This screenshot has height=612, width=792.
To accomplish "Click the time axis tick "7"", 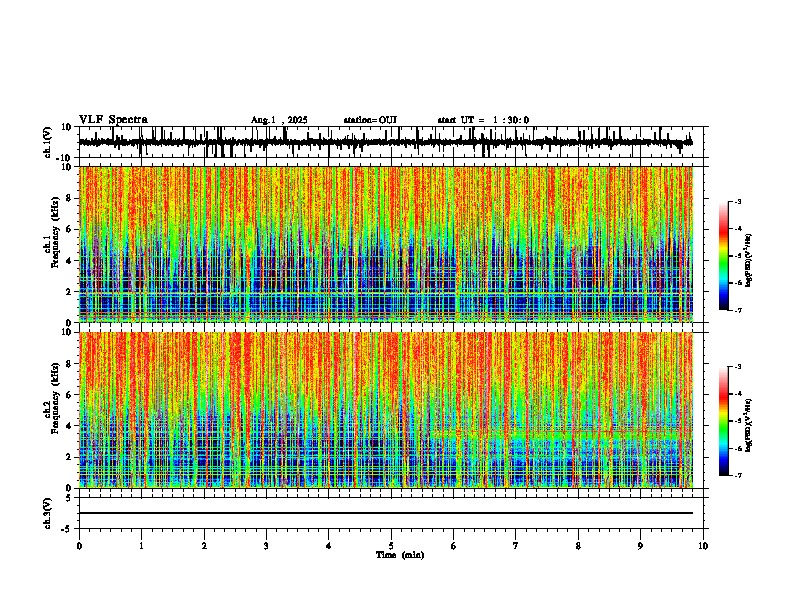I will point(516,546).
